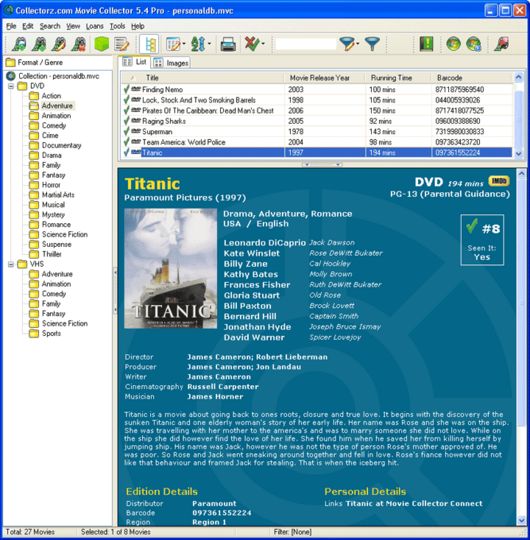Click the Titanic poster thumbnail

[x=170, y=268]
